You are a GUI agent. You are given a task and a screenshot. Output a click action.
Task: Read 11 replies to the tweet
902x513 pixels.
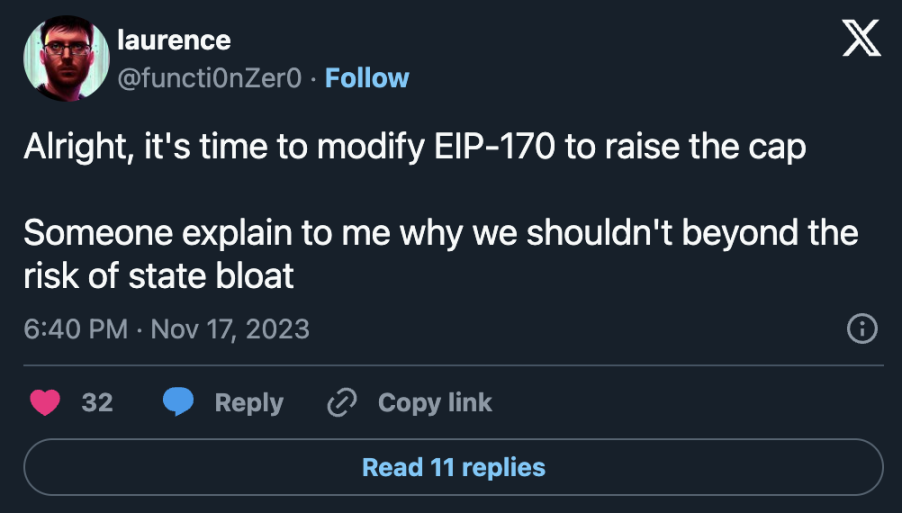click(453, 467)
